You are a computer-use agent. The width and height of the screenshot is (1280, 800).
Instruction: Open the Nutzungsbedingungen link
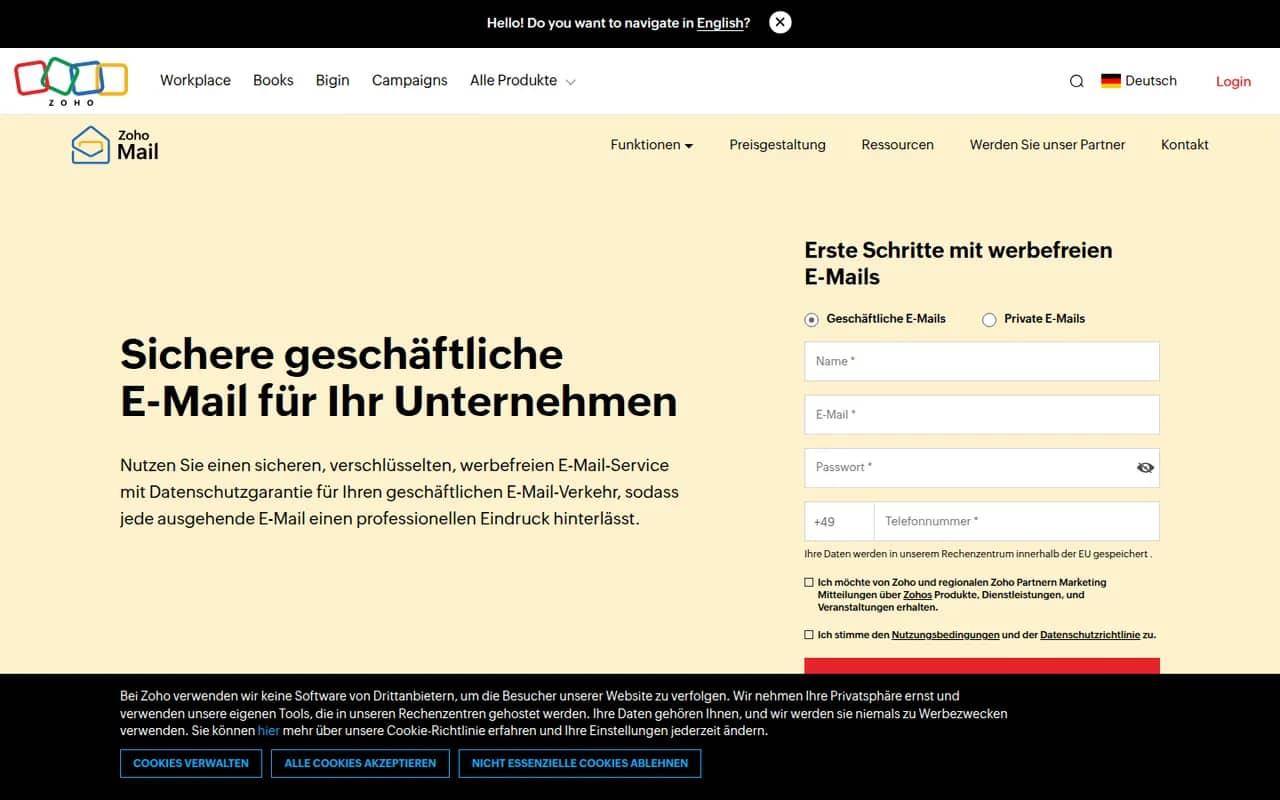pos(945,635)
